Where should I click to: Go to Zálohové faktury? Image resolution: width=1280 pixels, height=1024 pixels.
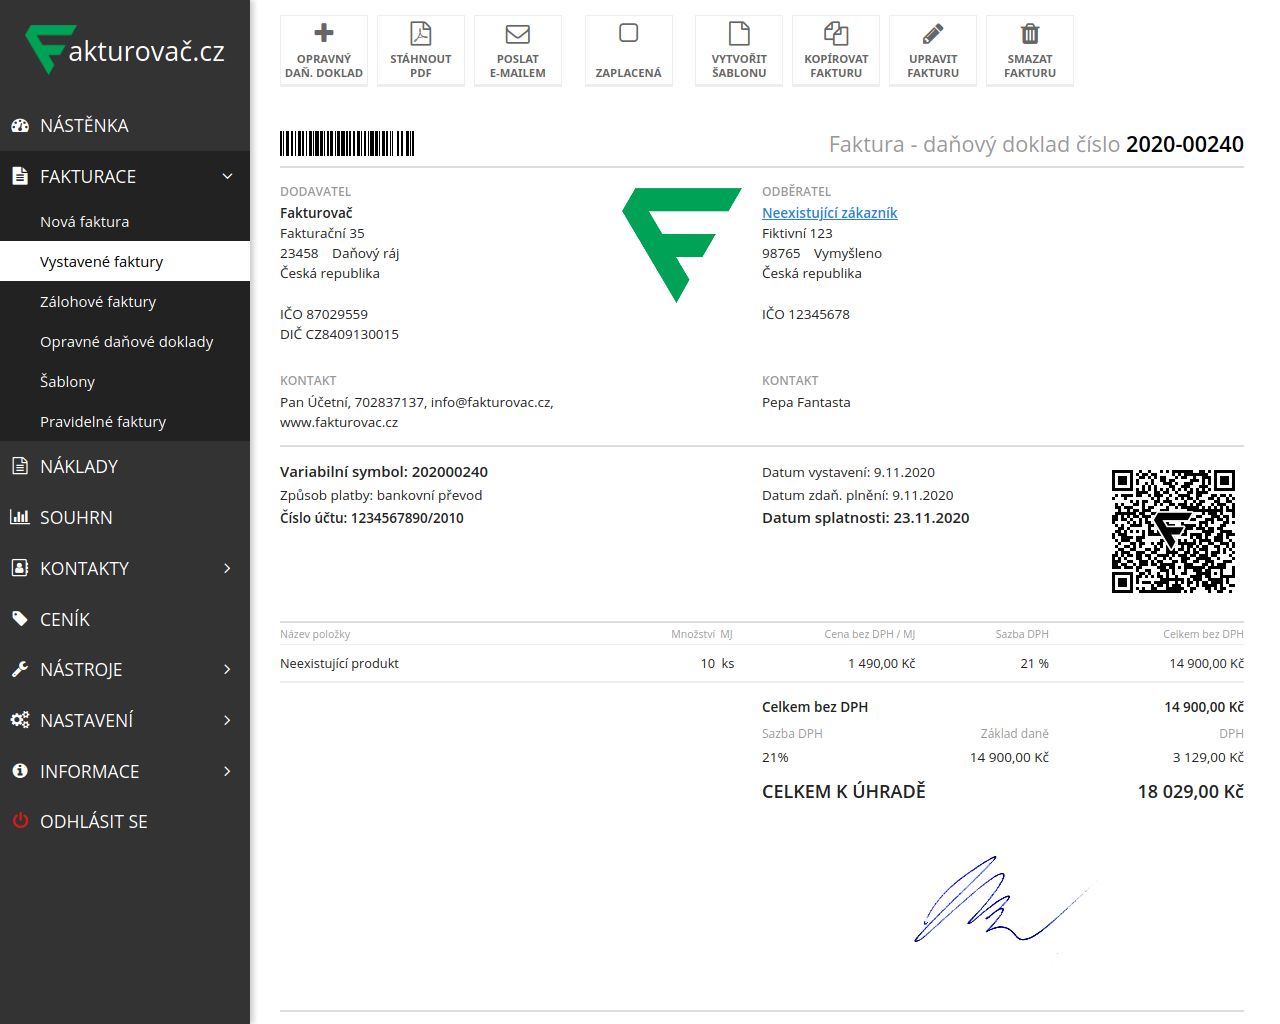pos(98,302)
